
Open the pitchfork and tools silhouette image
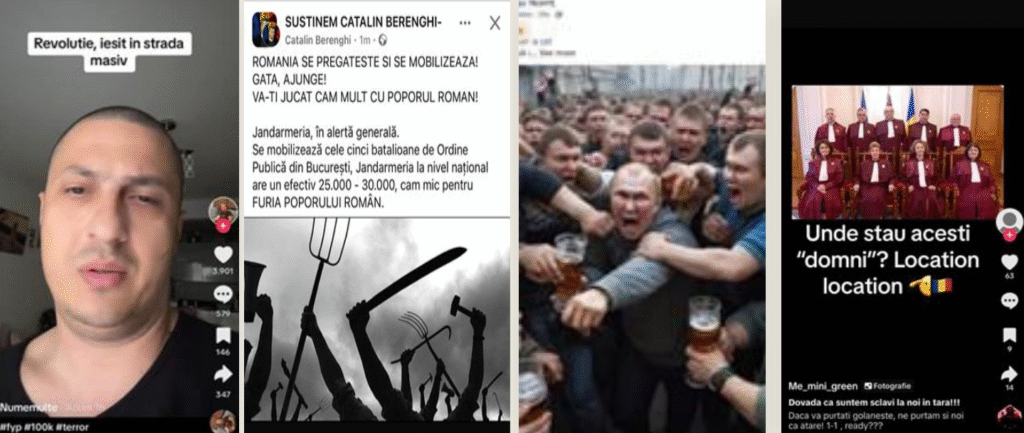click(377, 319)
